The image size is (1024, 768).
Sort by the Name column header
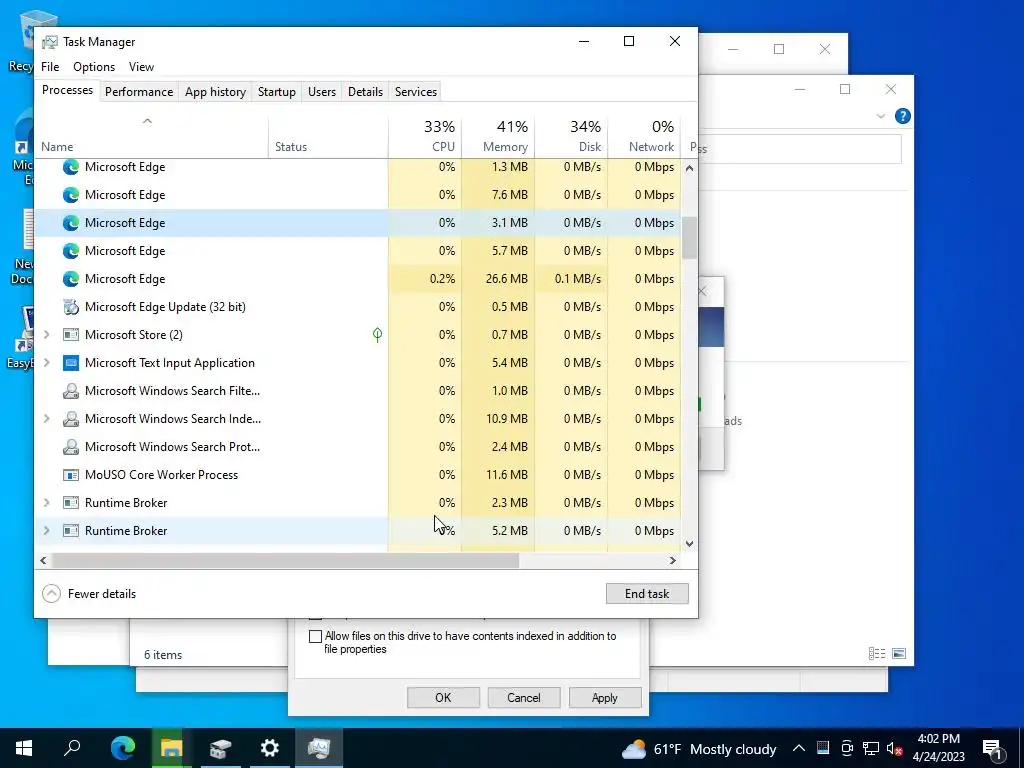coord(151,136)
